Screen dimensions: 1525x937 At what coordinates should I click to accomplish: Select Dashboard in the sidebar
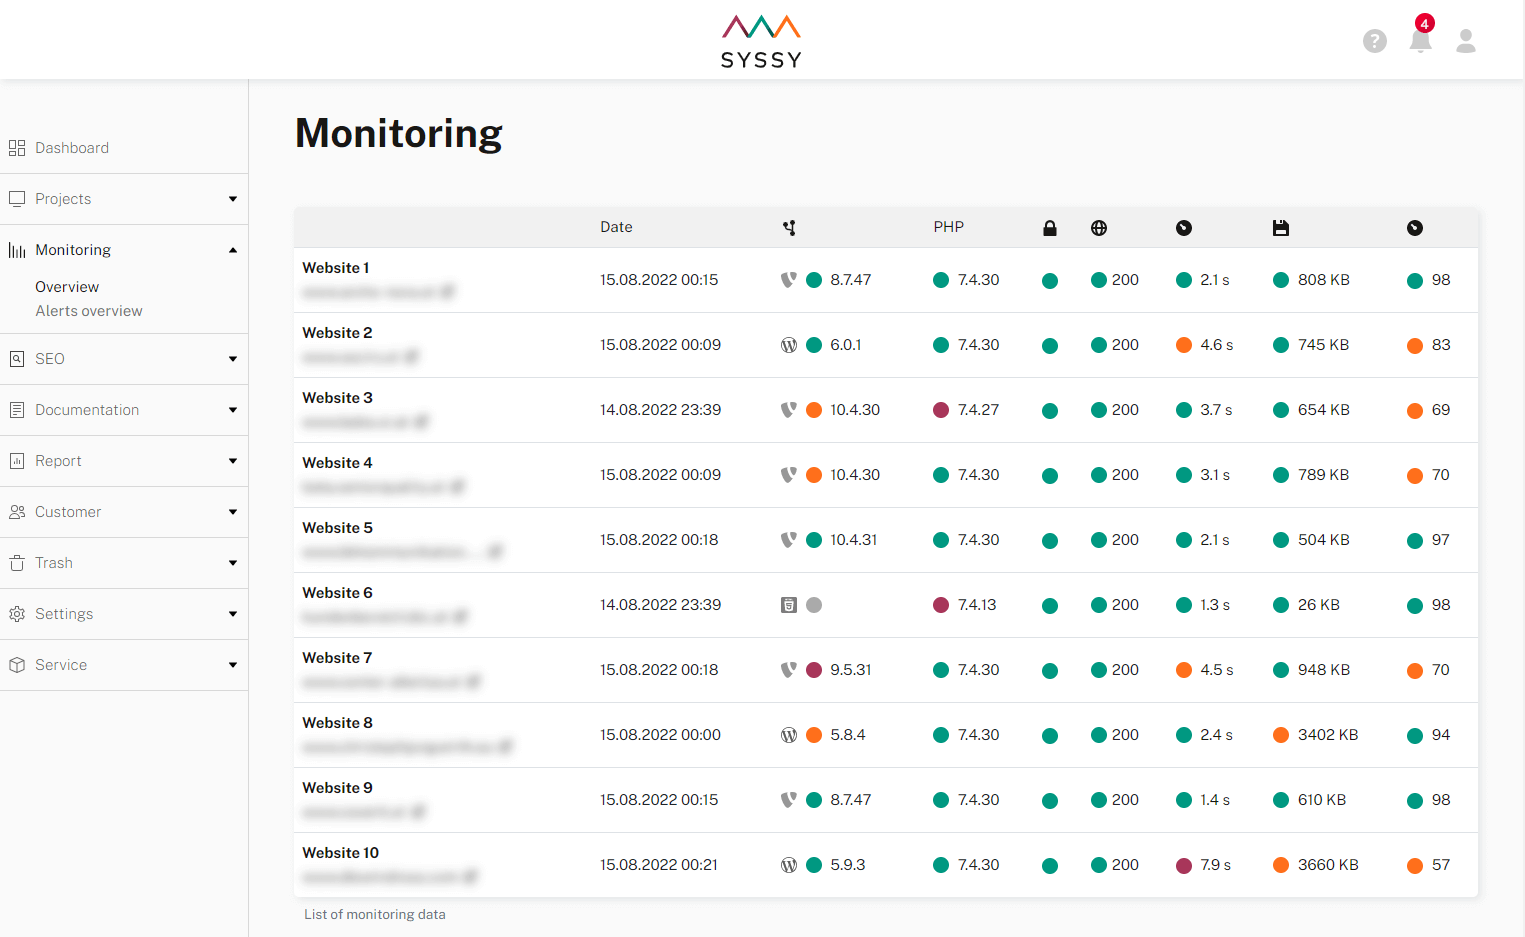pos(71,147)
